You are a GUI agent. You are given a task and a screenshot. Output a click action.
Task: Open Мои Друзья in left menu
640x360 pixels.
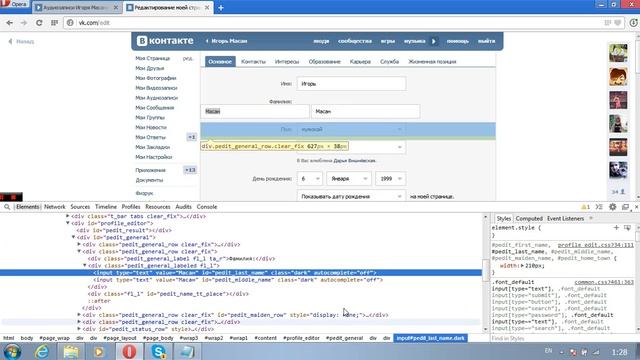point(150,68)
